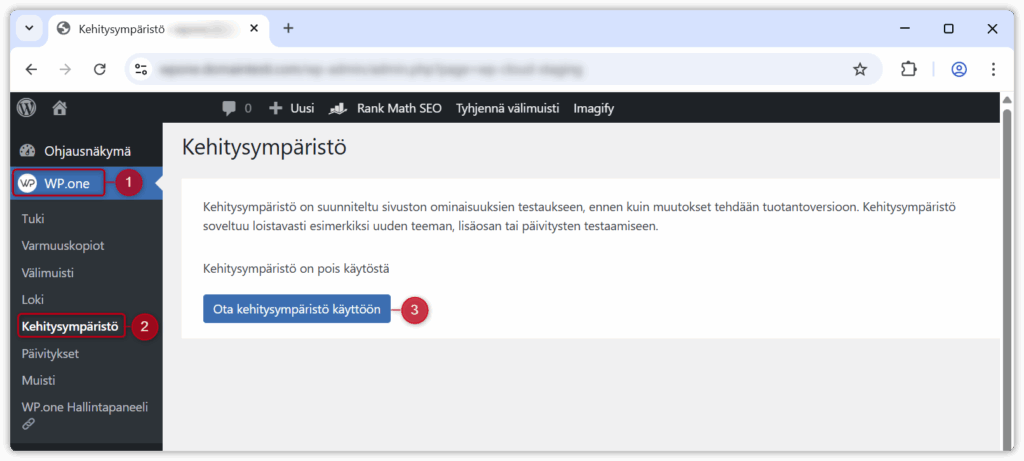The height and width of the screenshot is (461, 1024).
Task: Open the site home icon
Action: (x=60, y=107)
